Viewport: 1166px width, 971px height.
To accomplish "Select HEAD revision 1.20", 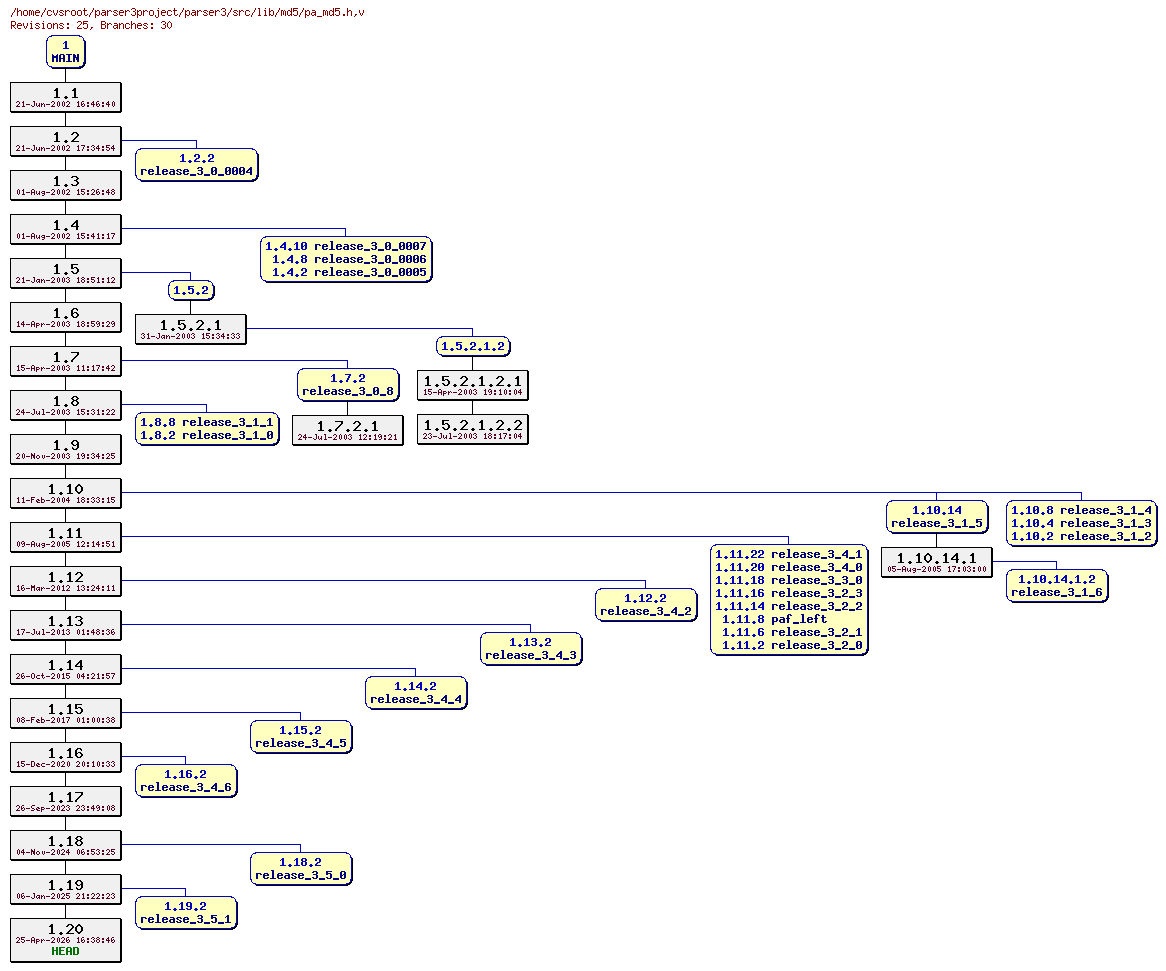I will [x=65, y=939].
